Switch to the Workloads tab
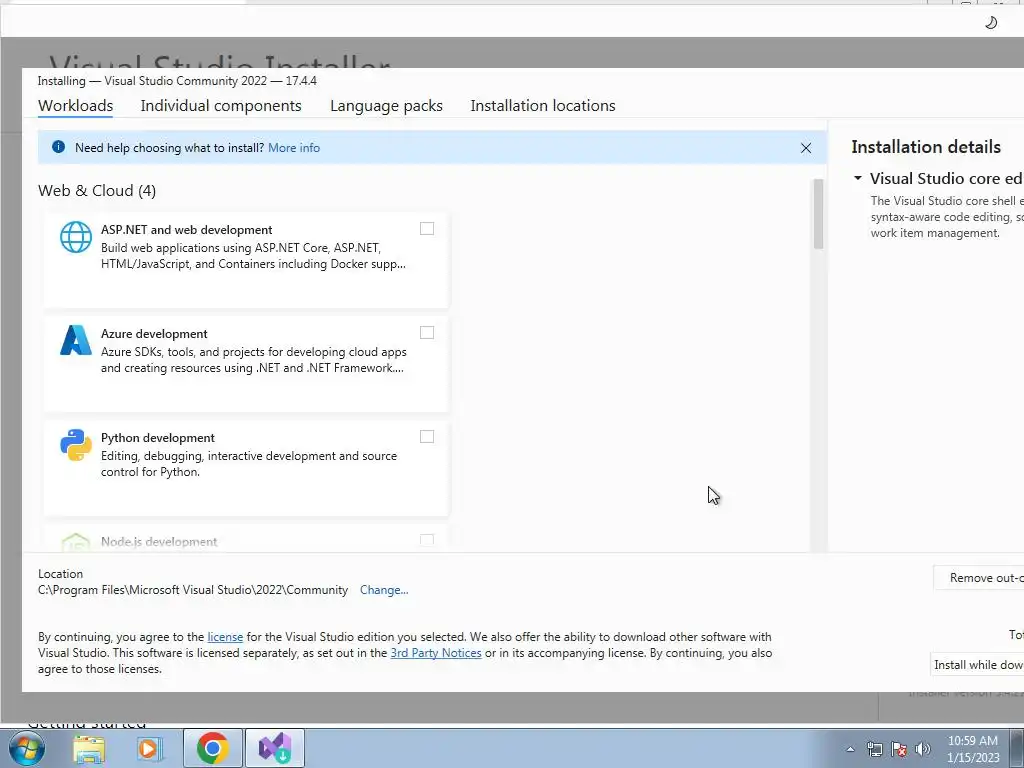Viewport: 1024px width, 768px height. [x=75, y=106]
